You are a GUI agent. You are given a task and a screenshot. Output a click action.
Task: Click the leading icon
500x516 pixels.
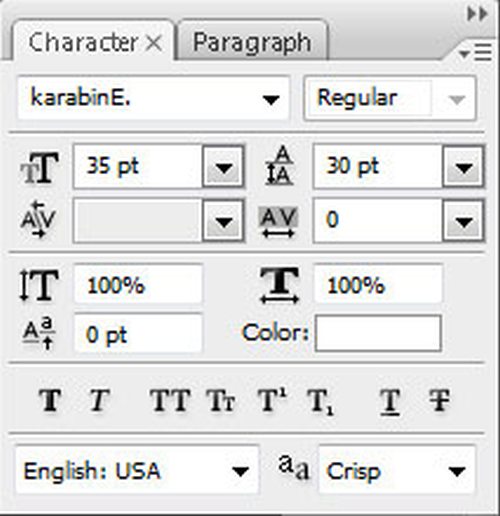click(279, 165)
